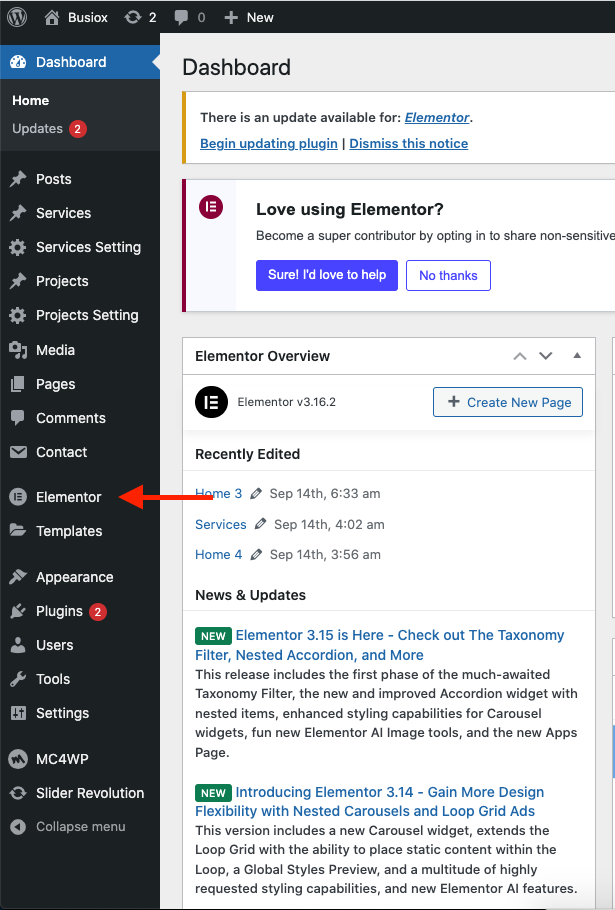Click the pencil edit icon beside Home 3
The width and height of the screenshot is (615, 910).
(x=256, y=494)
